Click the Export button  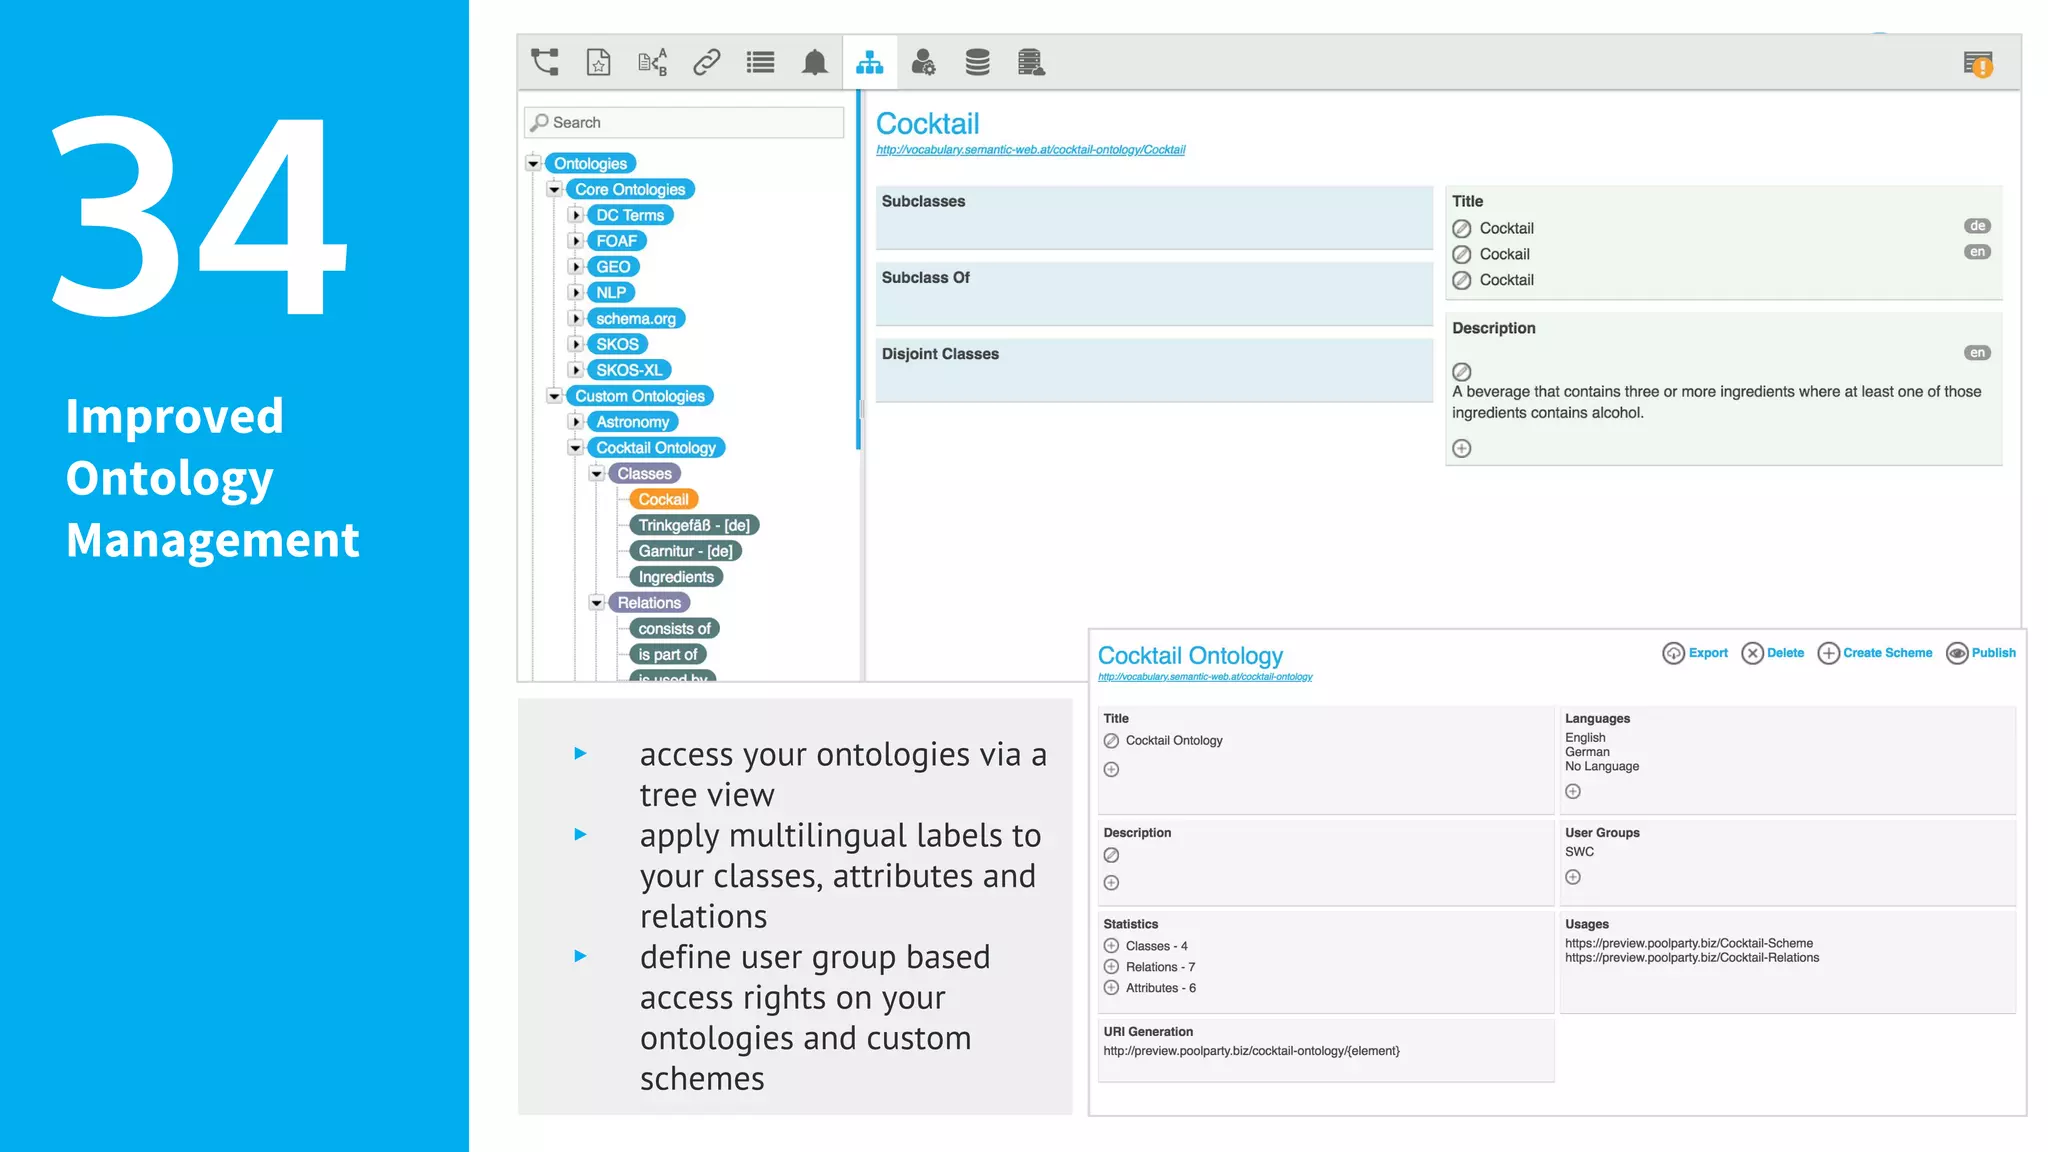pyautogui.click(x=1695, y=653)
